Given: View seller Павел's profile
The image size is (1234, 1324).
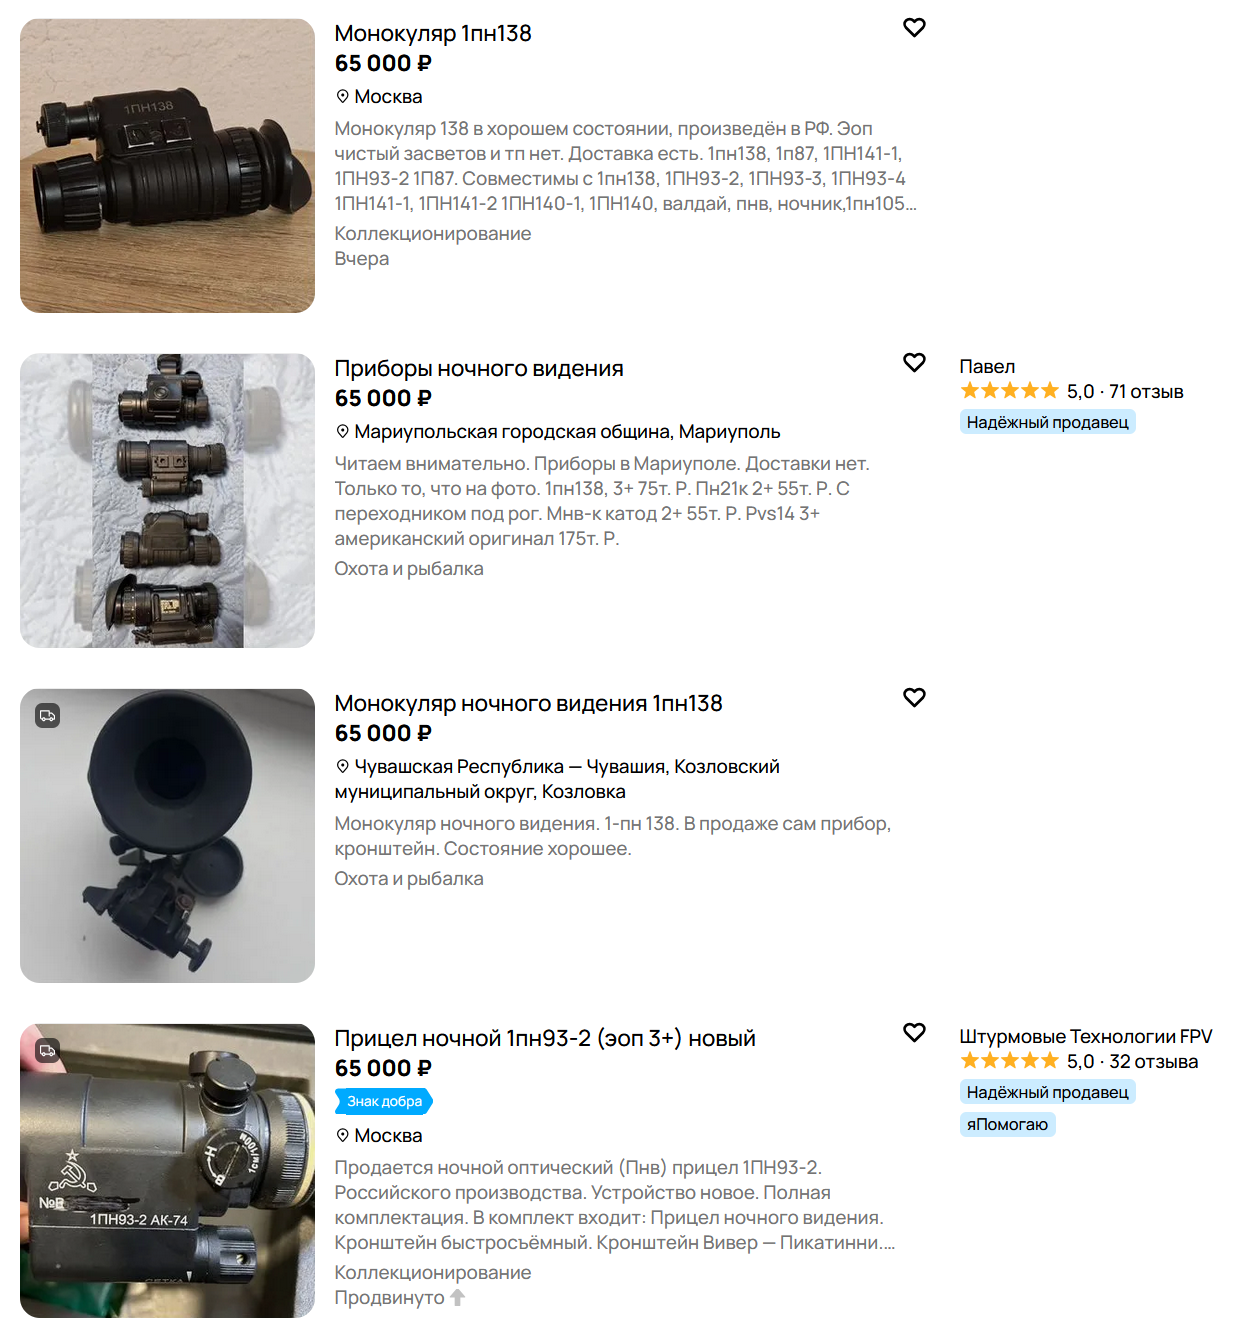Looking at the screenshot, I should point(987,367).
